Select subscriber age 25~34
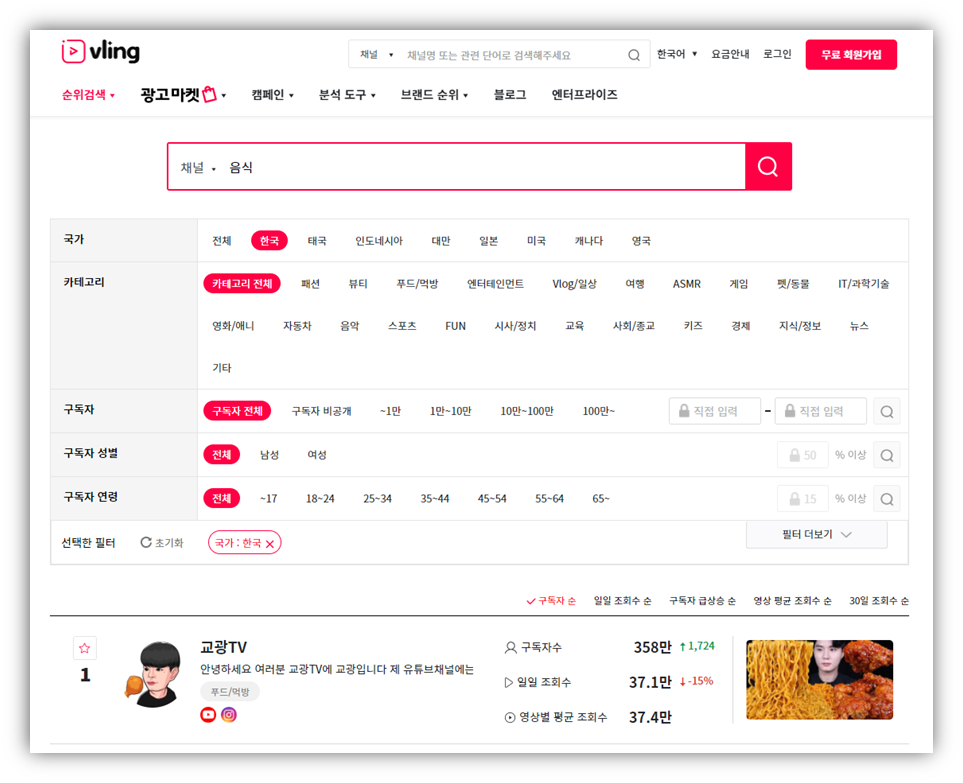This screenshot has height=783, width=963. point(377,499)
